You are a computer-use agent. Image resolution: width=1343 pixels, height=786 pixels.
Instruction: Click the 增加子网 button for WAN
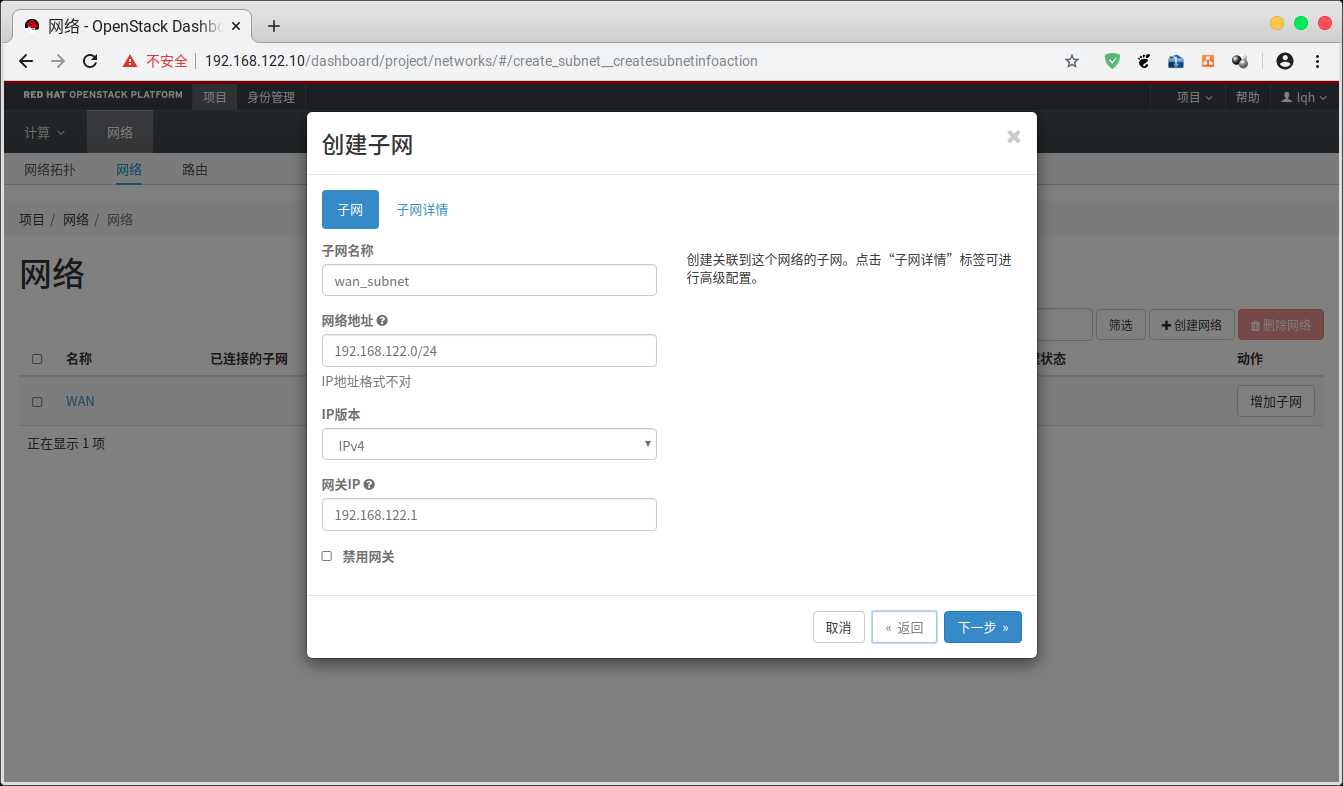pyautogui.click(x=1275, y=402)
